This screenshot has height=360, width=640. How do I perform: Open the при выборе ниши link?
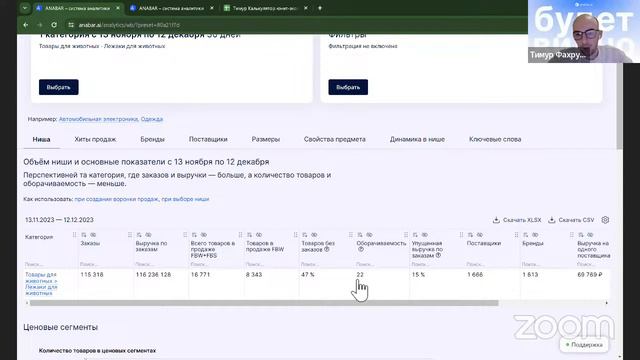185,199
